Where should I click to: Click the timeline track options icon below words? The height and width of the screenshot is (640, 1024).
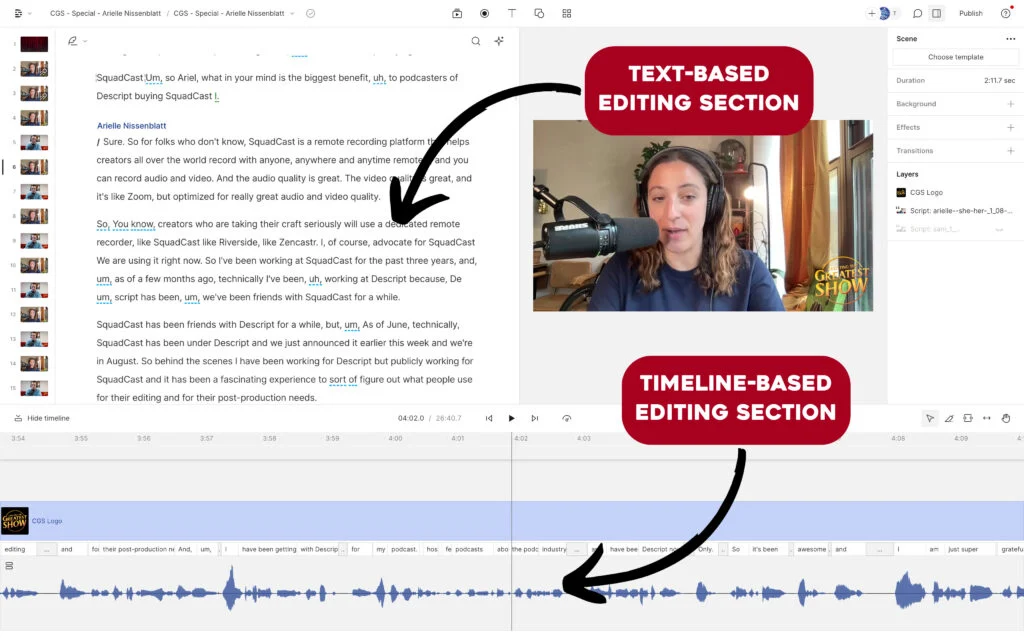[9, 566]
